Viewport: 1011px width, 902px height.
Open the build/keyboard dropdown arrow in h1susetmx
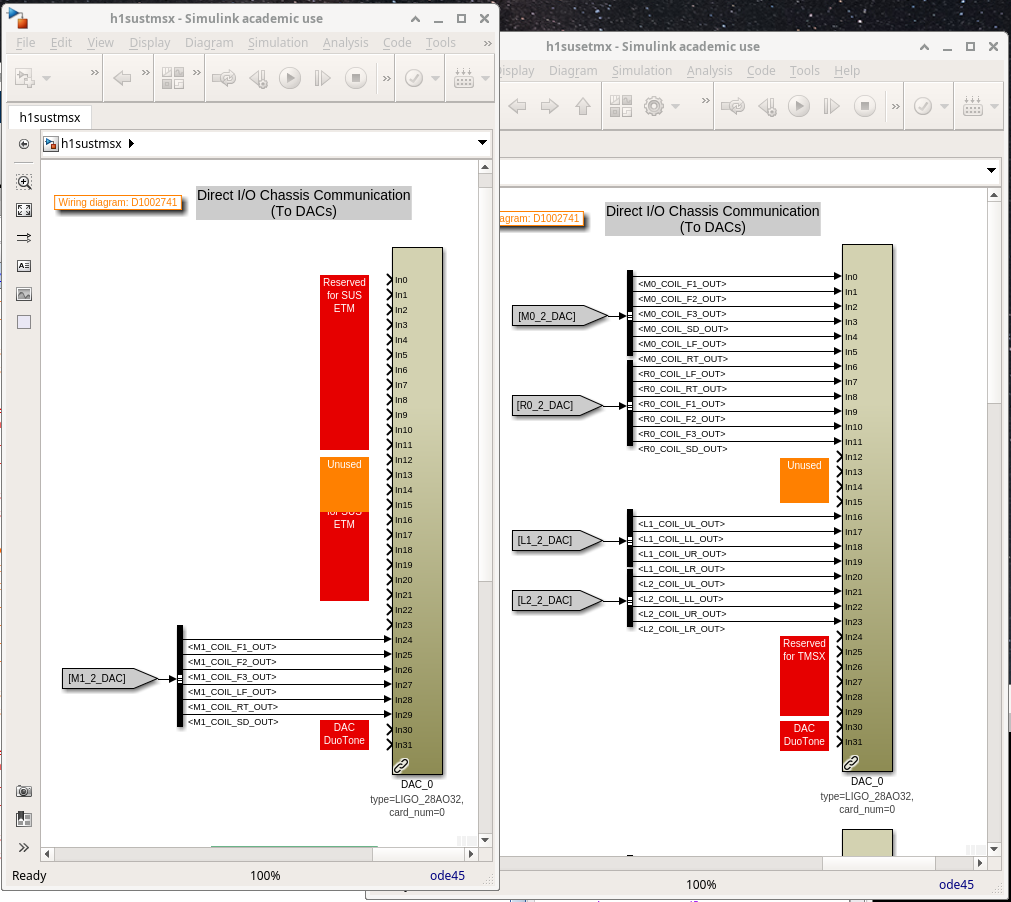click(994, 106)
